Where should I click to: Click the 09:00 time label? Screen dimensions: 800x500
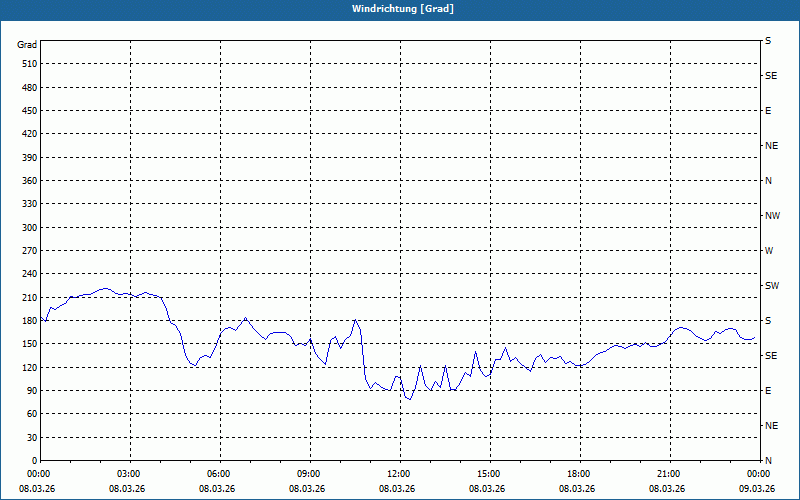(307, 474)
